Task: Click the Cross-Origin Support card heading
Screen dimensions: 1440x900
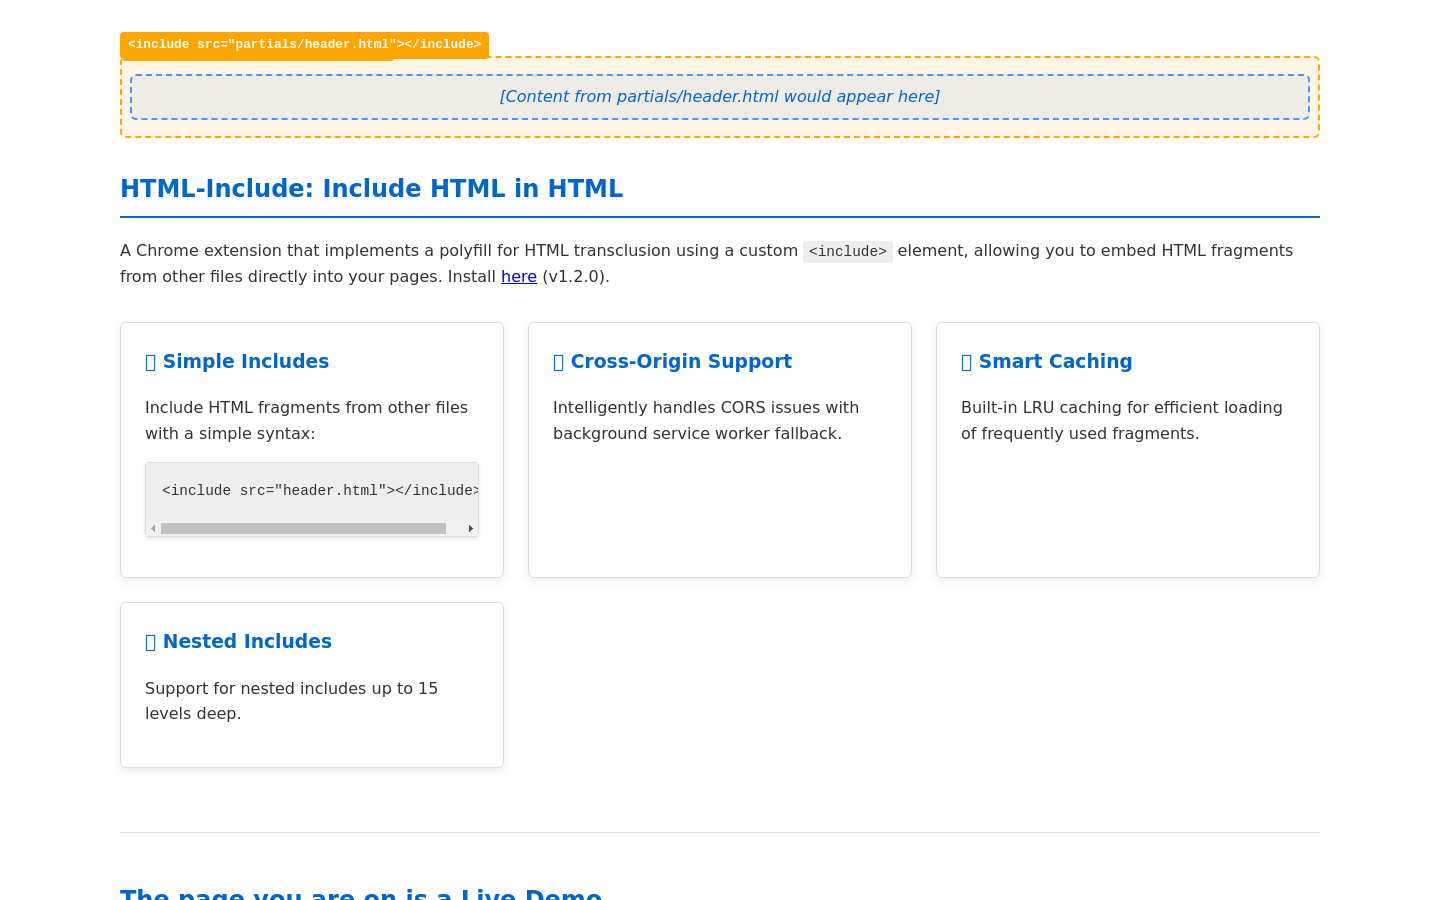Action: coord(672,362)
